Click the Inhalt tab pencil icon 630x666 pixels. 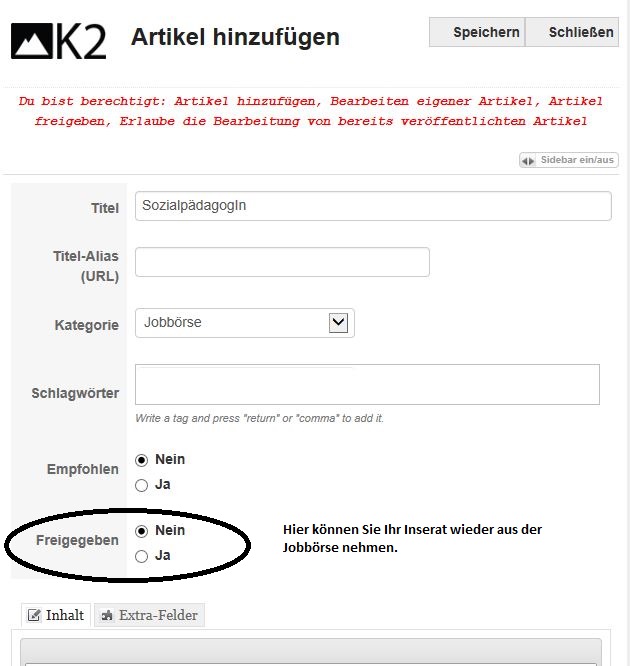coord(34,615)
